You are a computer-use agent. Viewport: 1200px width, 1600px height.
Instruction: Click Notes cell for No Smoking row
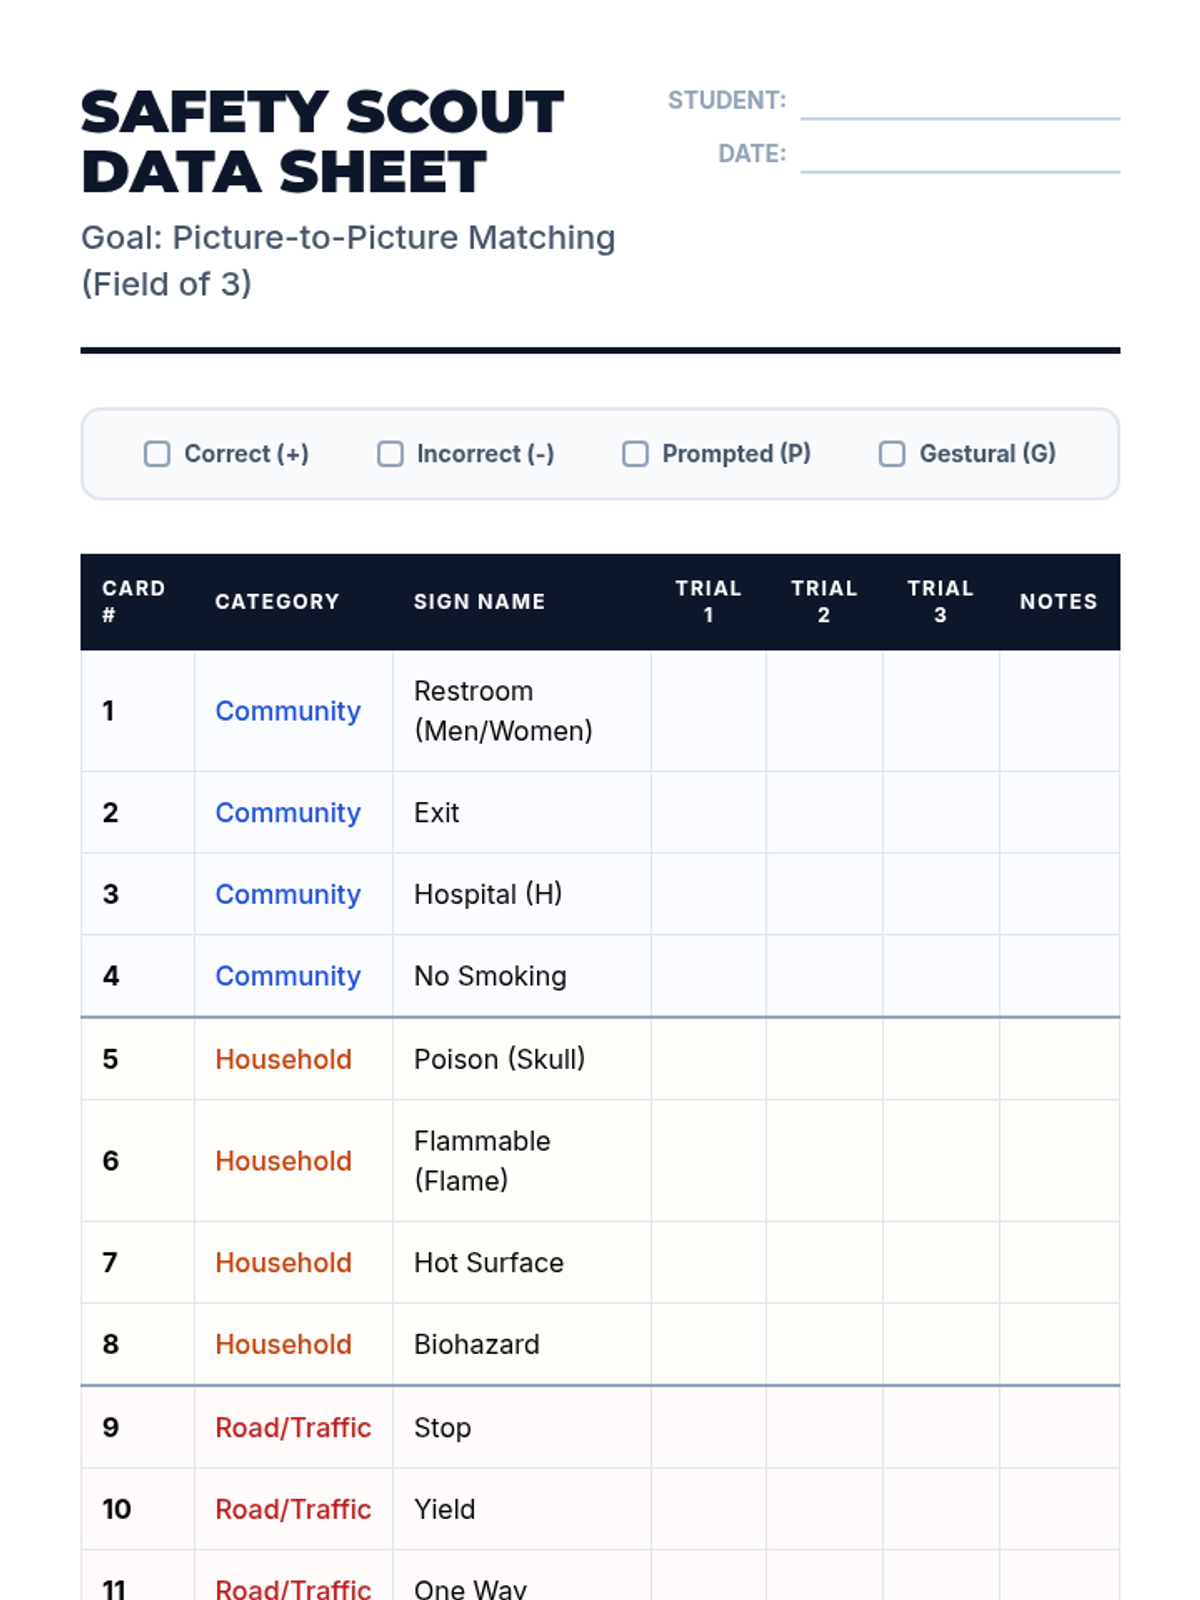click(1059, 976)
